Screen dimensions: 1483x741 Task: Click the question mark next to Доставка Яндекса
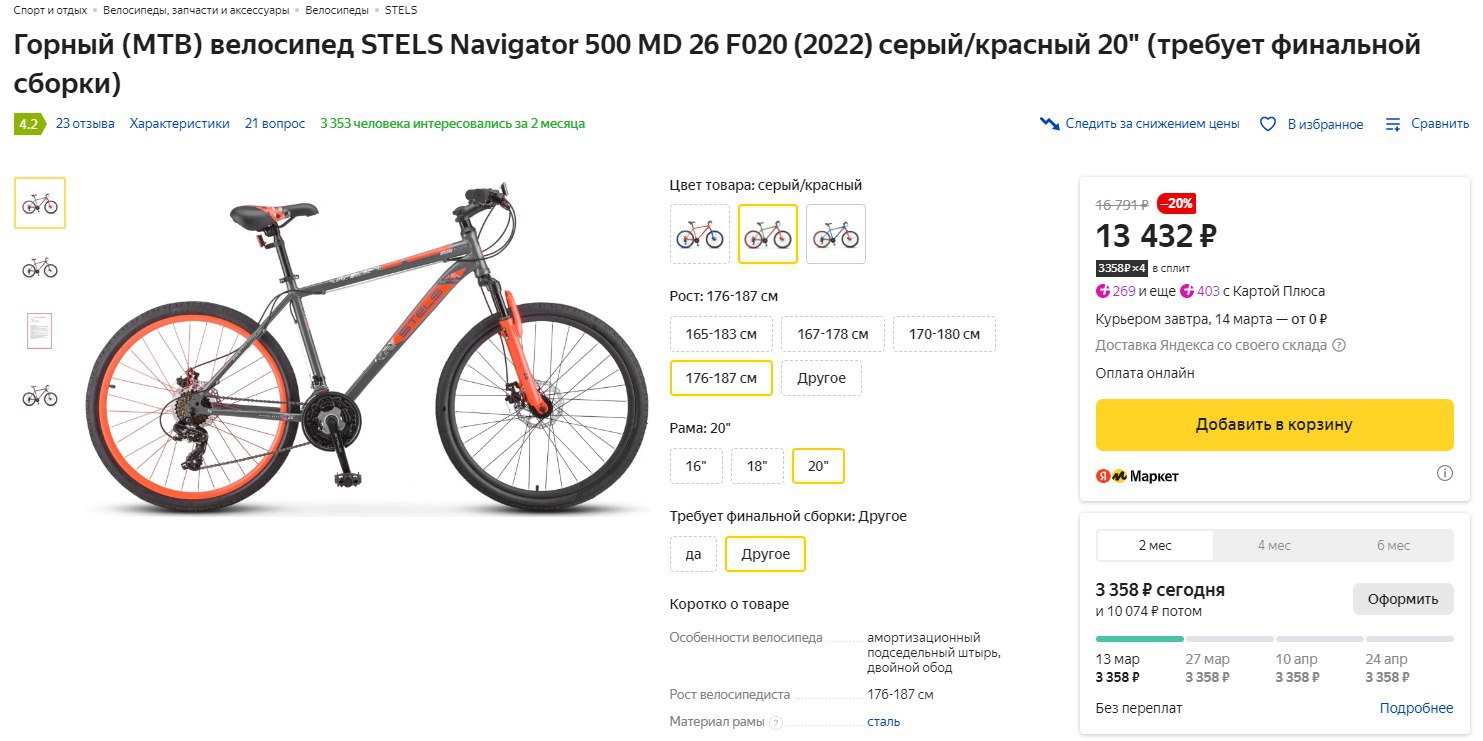(1339, 345)
